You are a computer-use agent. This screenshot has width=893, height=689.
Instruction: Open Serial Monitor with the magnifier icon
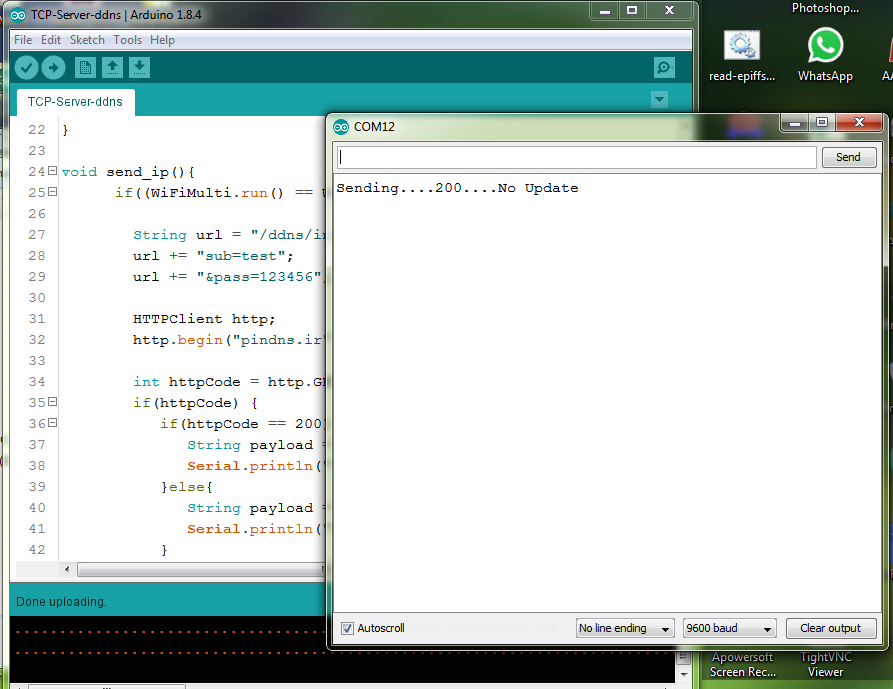pyautogui.click(x=664, y=68)
